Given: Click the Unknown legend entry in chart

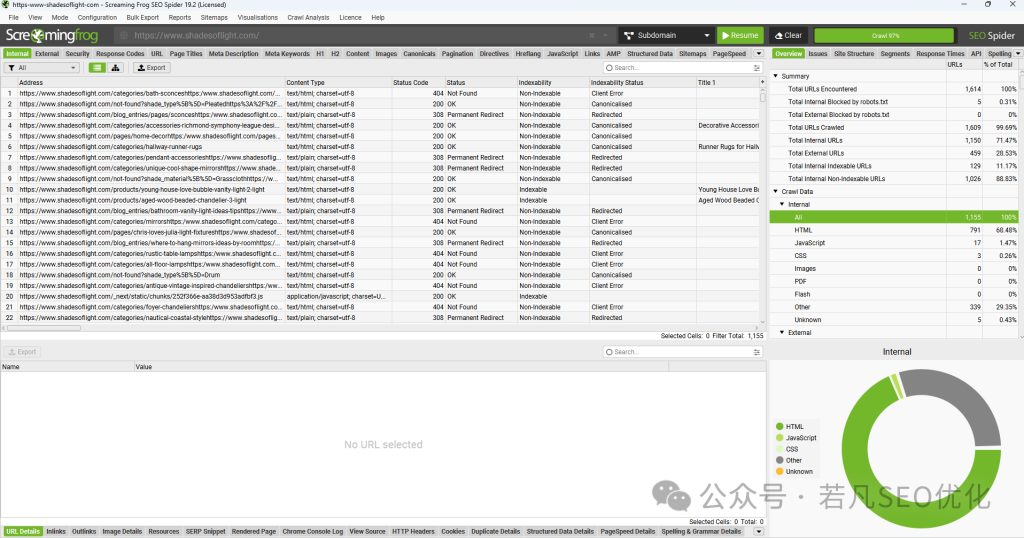Looking at the screenshot, I should point(794,471).
